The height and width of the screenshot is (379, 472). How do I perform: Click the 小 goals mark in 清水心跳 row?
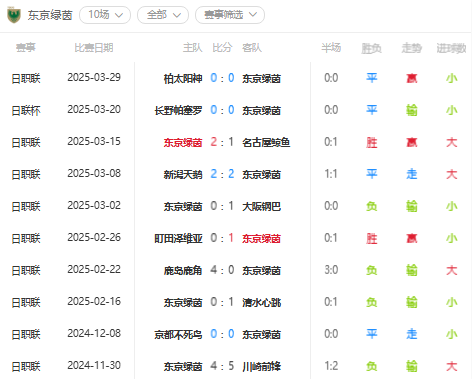pyautogui.click(x=452, y=302)
